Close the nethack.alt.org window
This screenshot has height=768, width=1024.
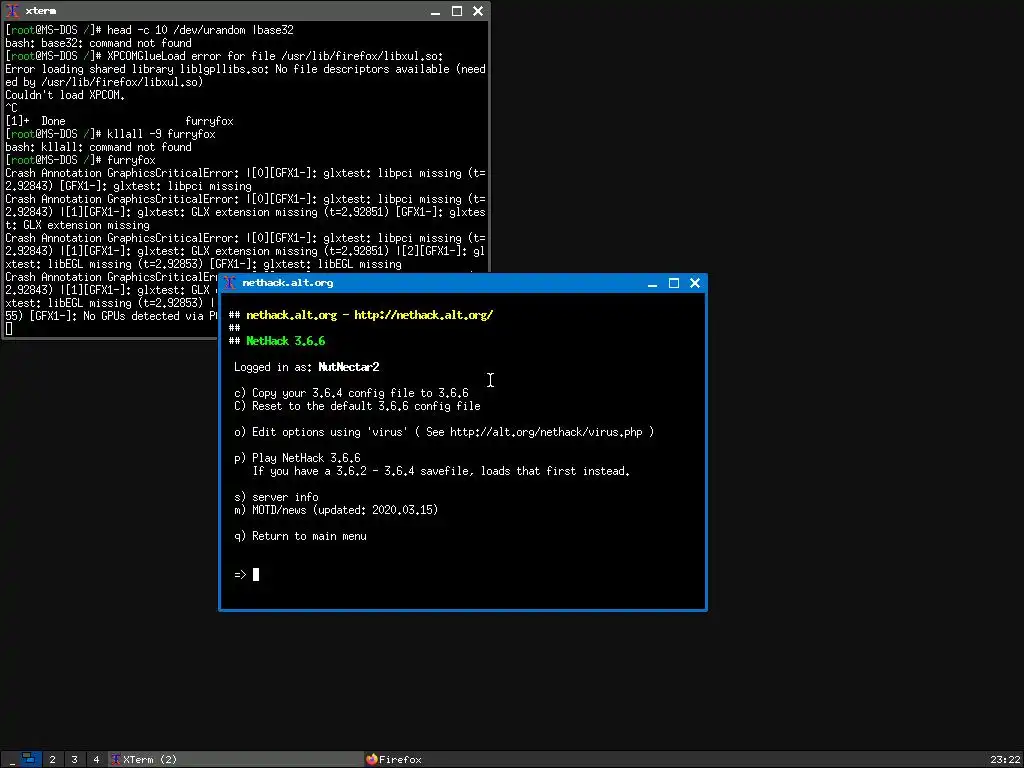click(695, 283)
